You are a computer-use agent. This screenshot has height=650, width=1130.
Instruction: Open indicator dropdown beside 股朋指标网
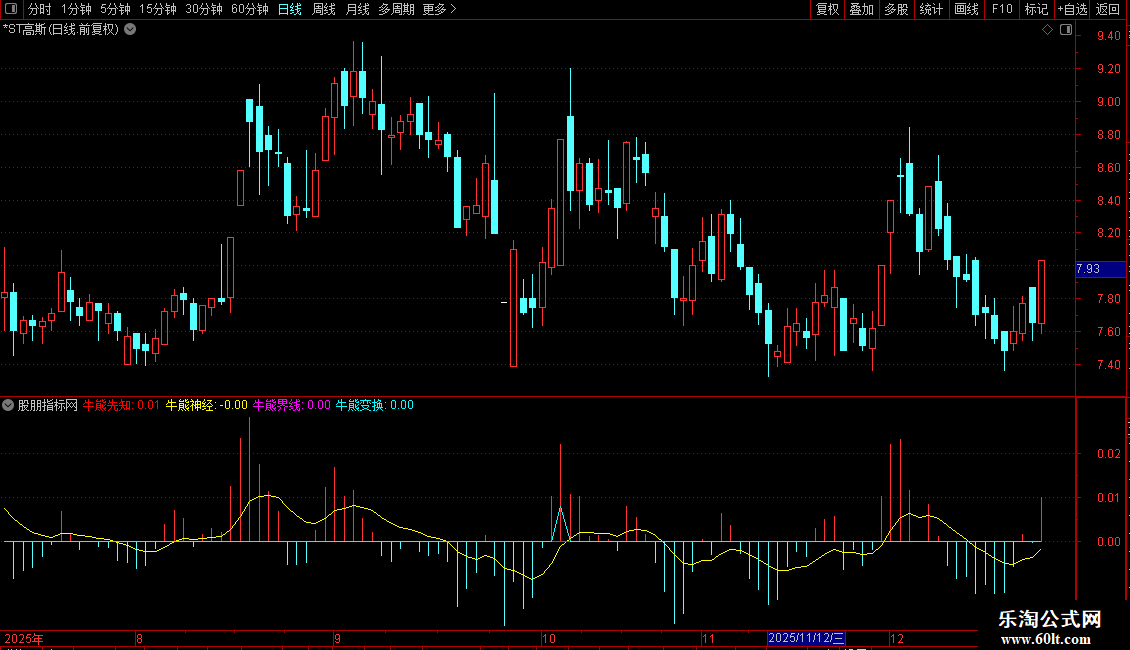(x=8, y=405)
